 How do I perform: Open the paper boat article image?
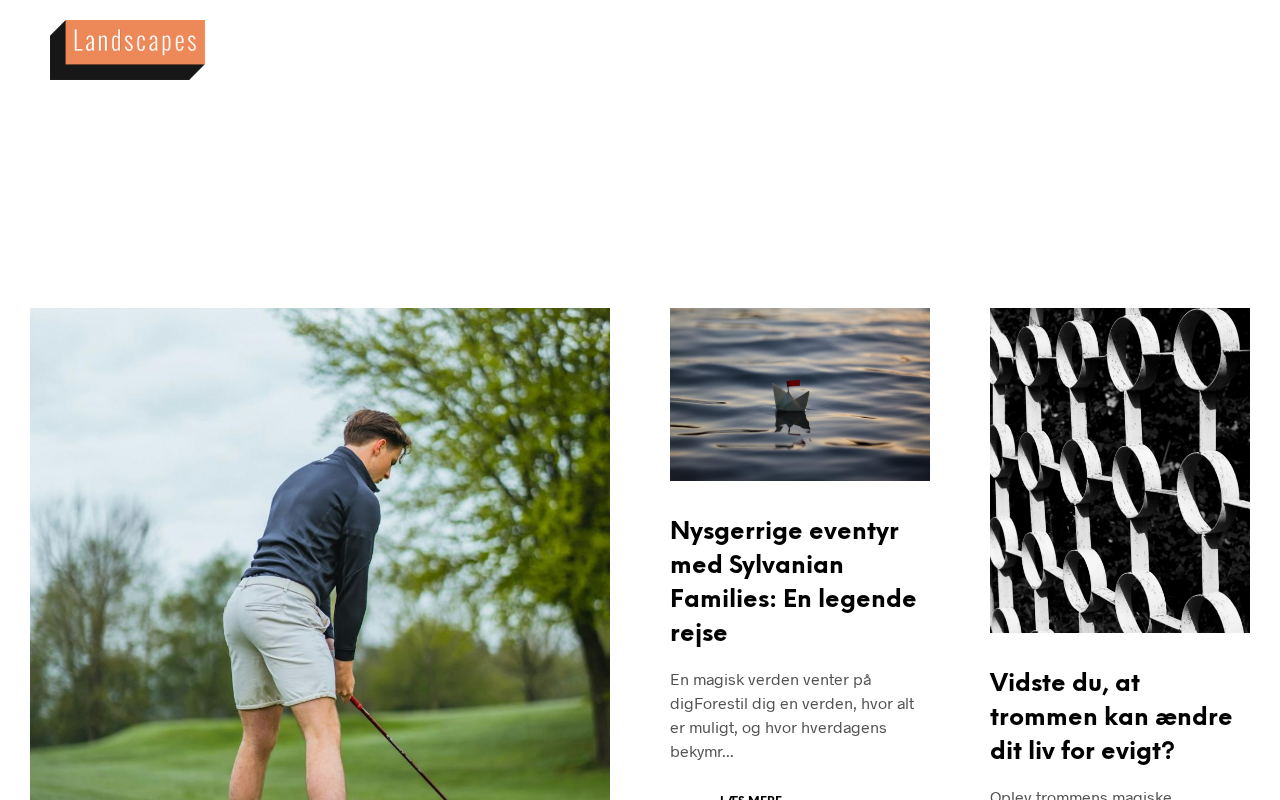point(800,394)
